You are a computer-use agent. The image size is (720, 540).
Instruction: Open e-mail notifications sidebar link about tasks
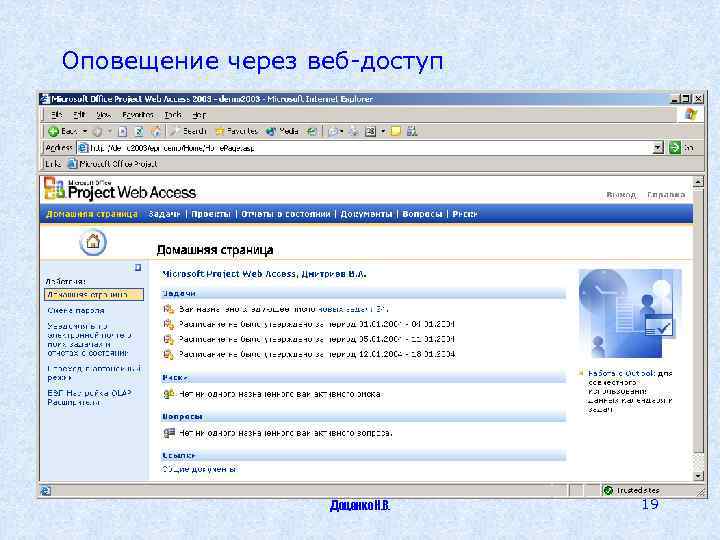[x=89, y=339]
